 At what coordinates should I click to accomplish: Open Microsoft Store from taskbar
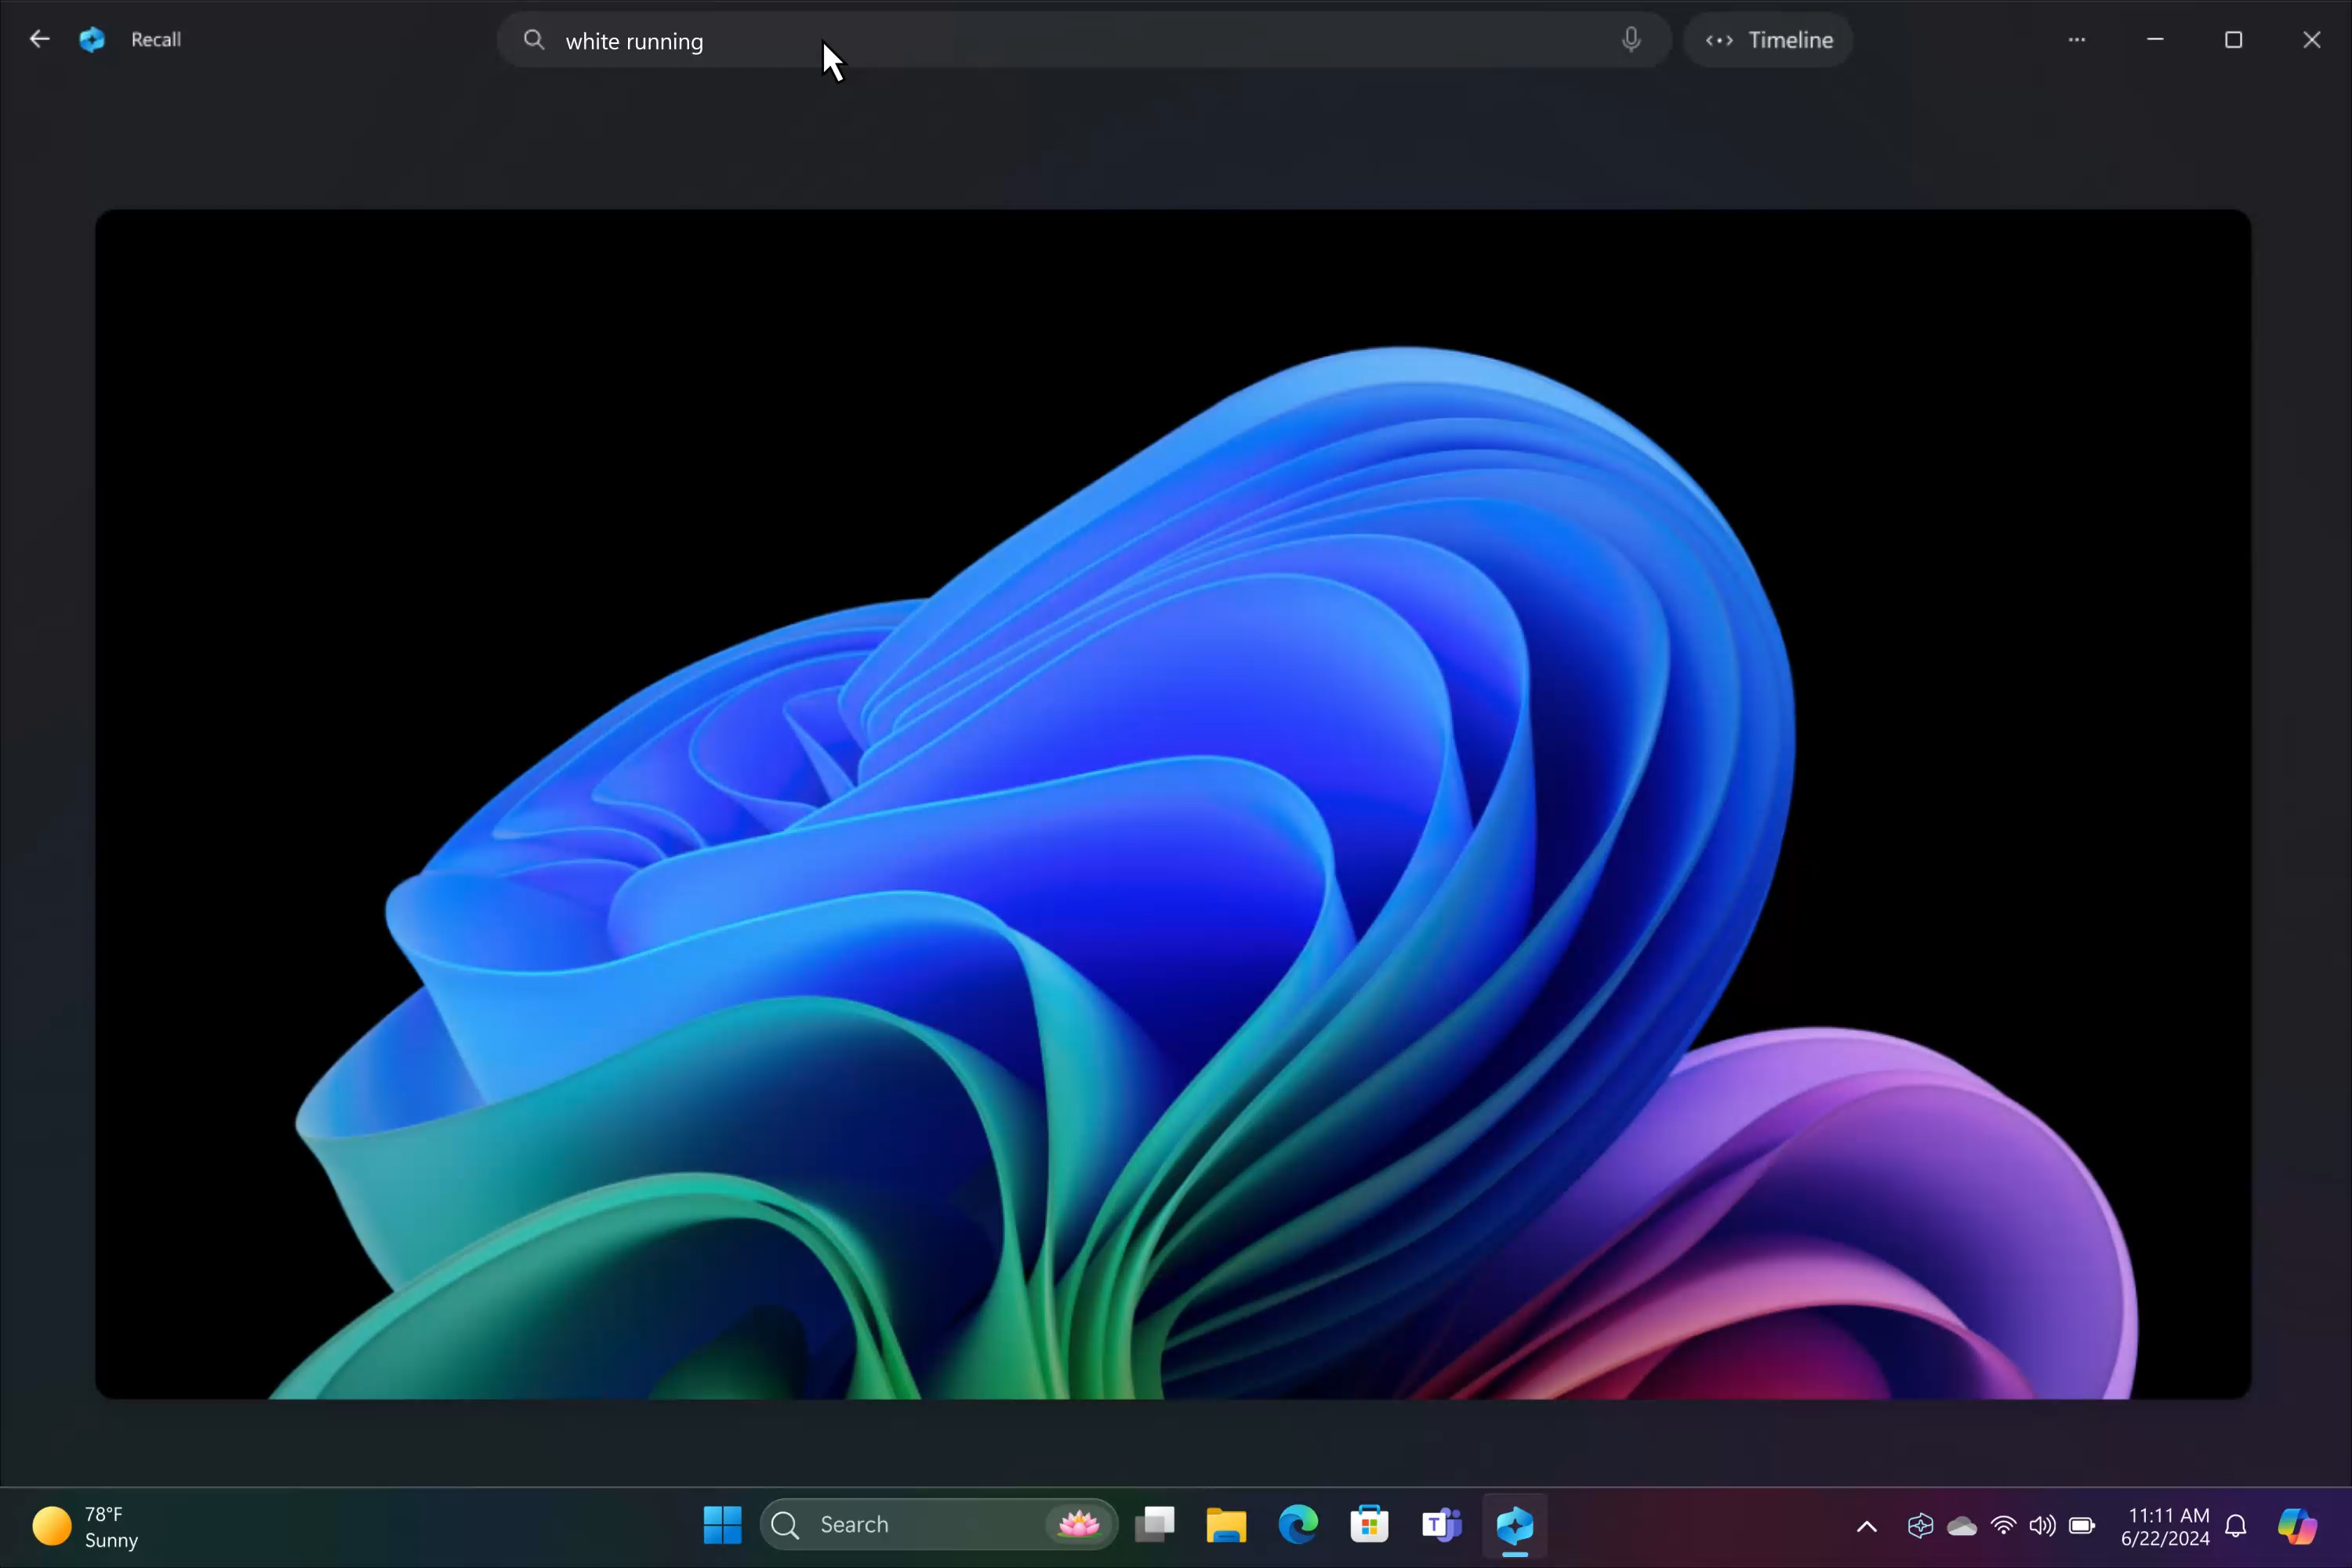coord(1369,1525)
